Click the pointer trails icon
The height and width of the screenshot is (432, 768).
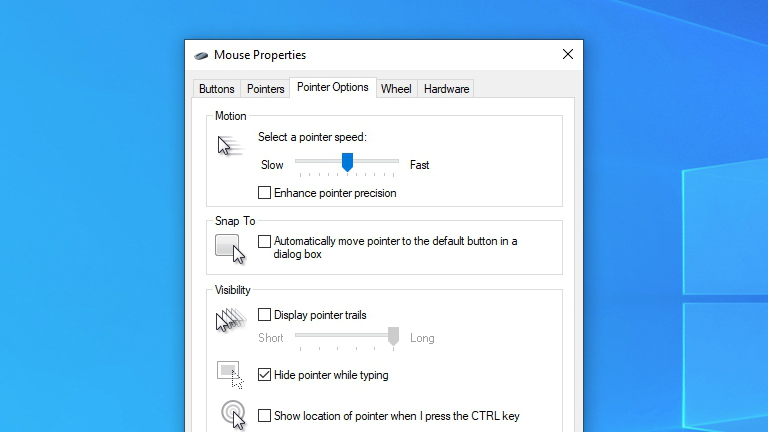click(230, 320)
